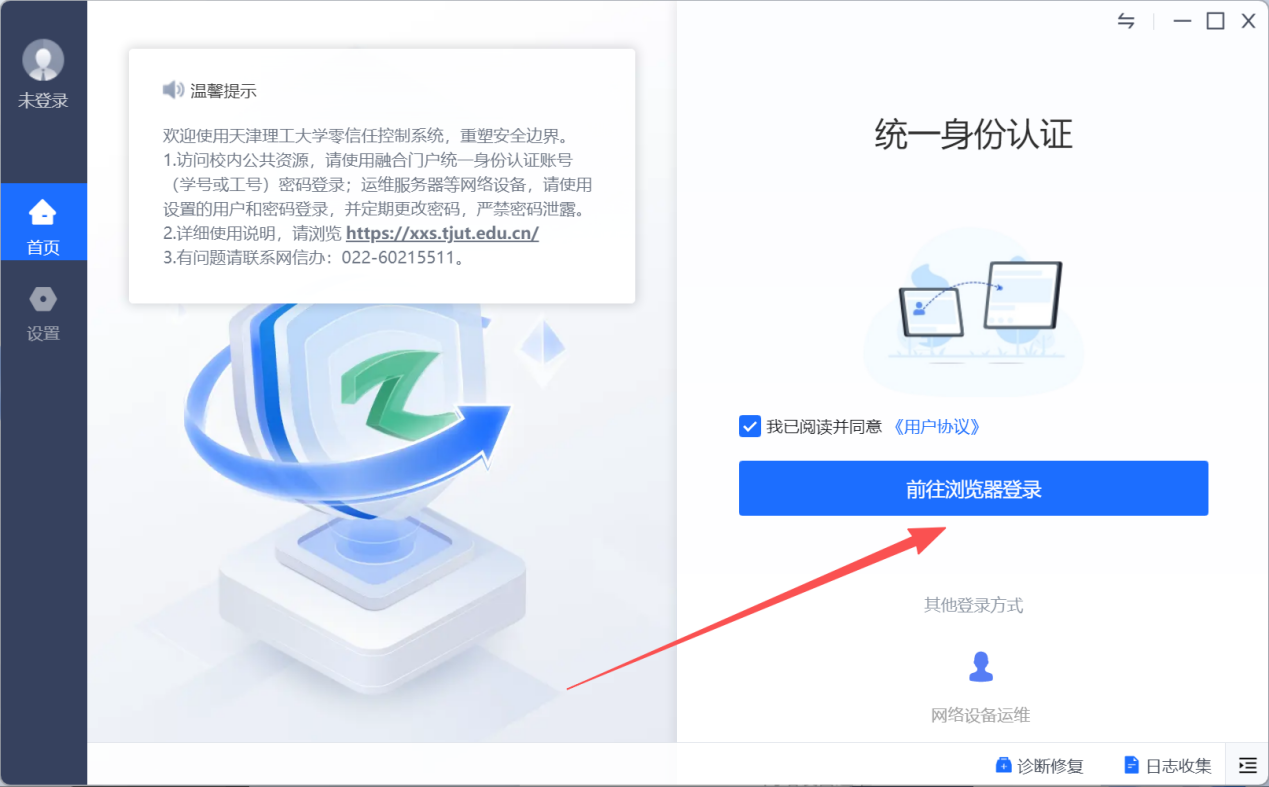Click the switch arrows icon in title bar
This screenshot has height=787, width=1269.
(x=1126, y=21)
